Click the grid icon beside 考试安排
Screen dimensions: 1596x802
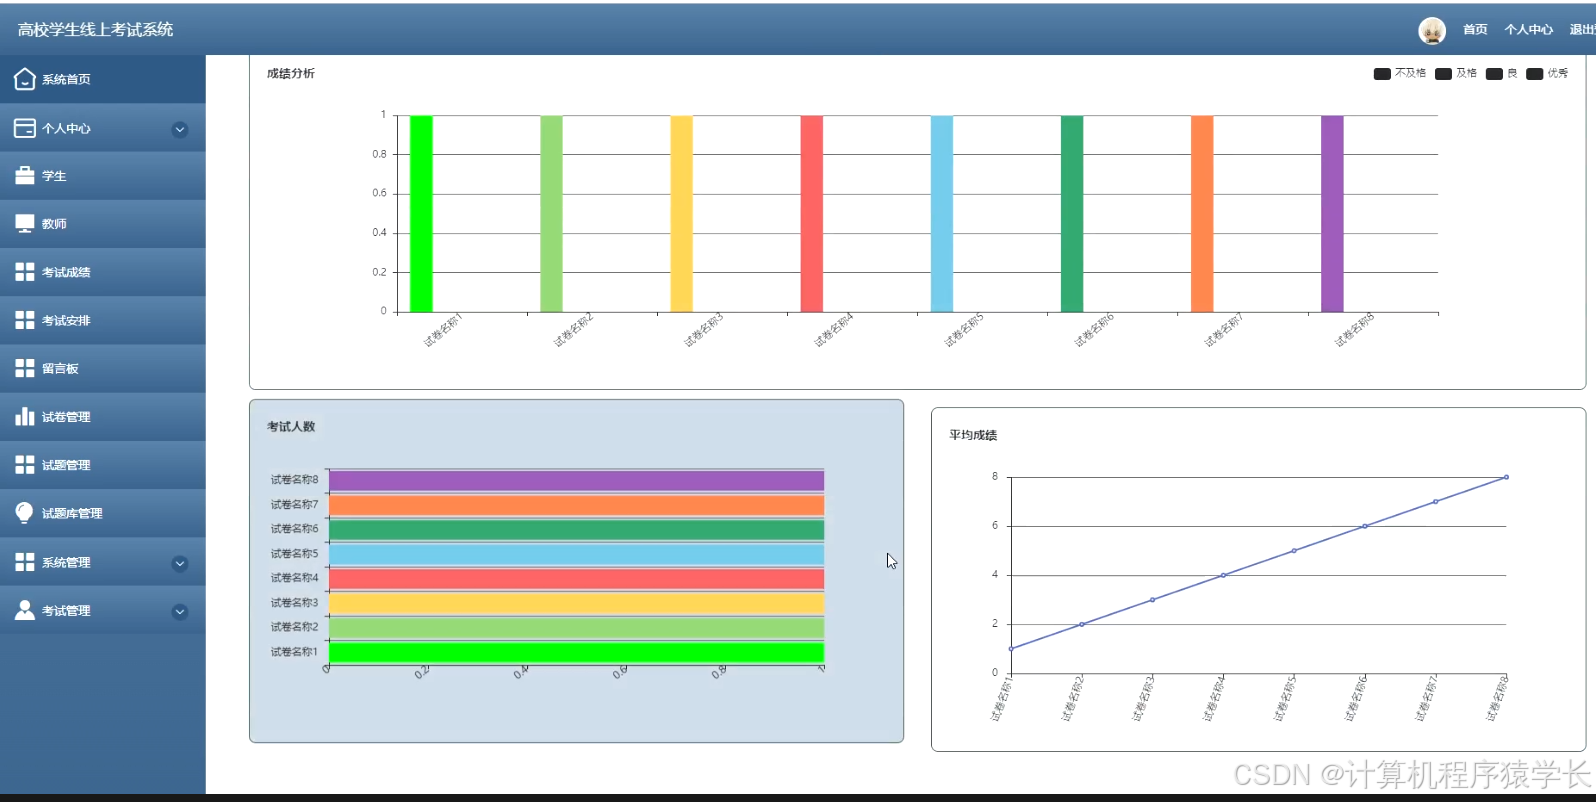pos(25,320)
